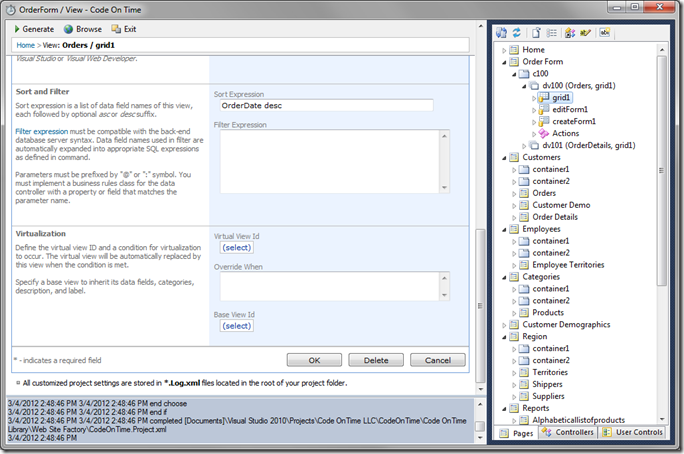The height and width of the screenshot is (454, 684).
Task: Click the new field 'abc' icon
Action: point(605,32)
